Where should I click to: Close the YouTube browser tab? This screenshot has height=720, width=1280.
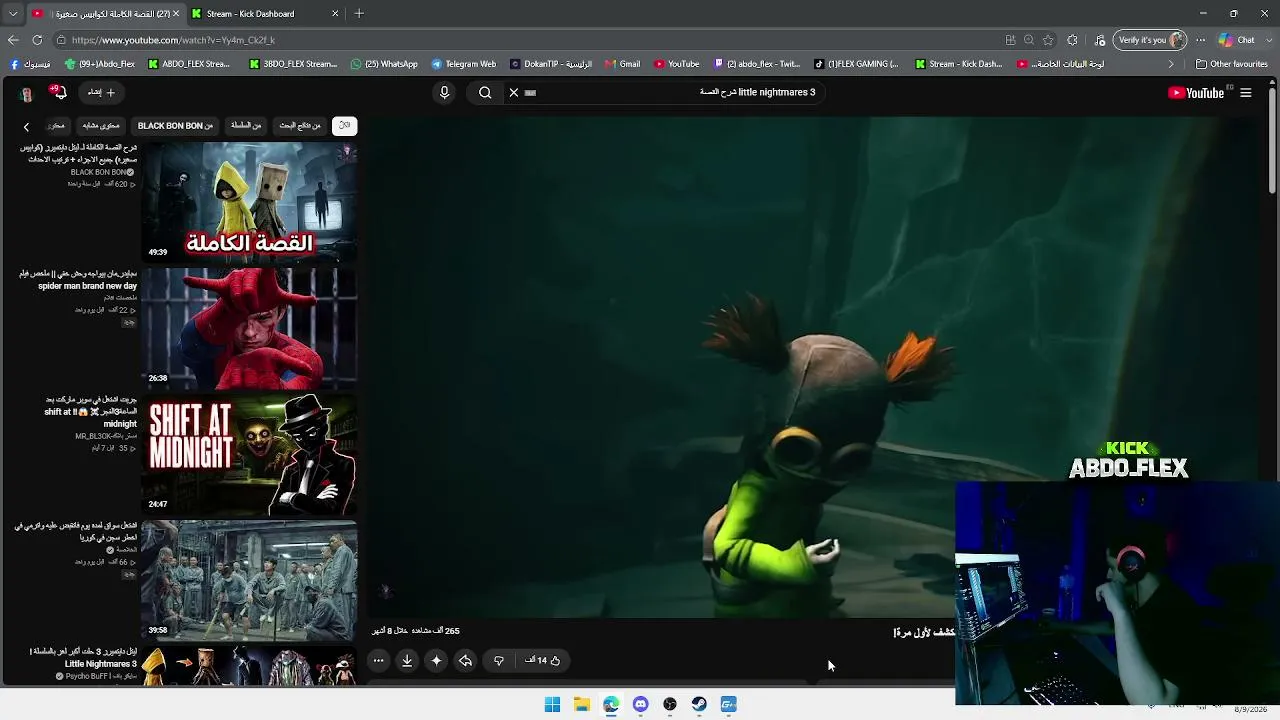pyautogui.click(x=176, y=14)
